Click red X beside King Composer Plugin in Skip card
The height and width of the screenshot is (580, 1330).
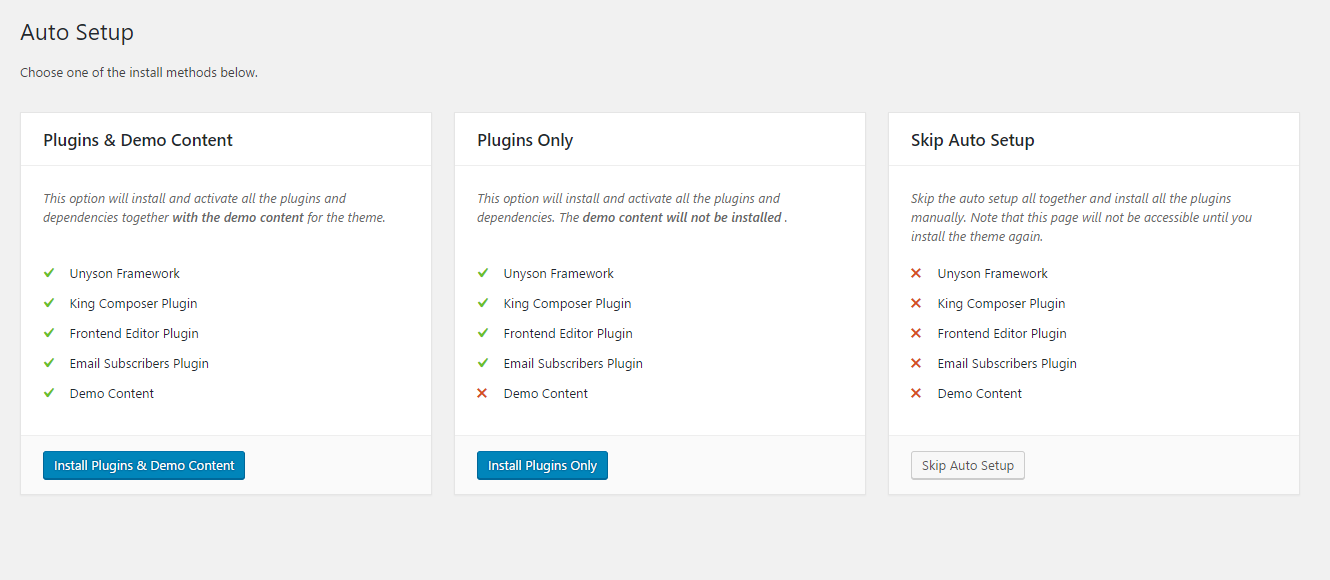(x=917, y=303)
